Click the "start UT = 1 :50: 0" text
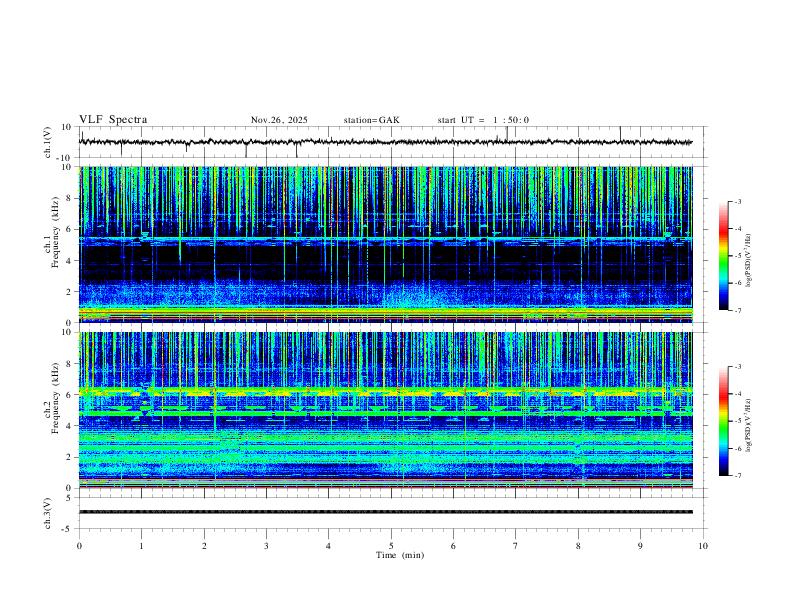The image size is (792, 612). [483, 120]
